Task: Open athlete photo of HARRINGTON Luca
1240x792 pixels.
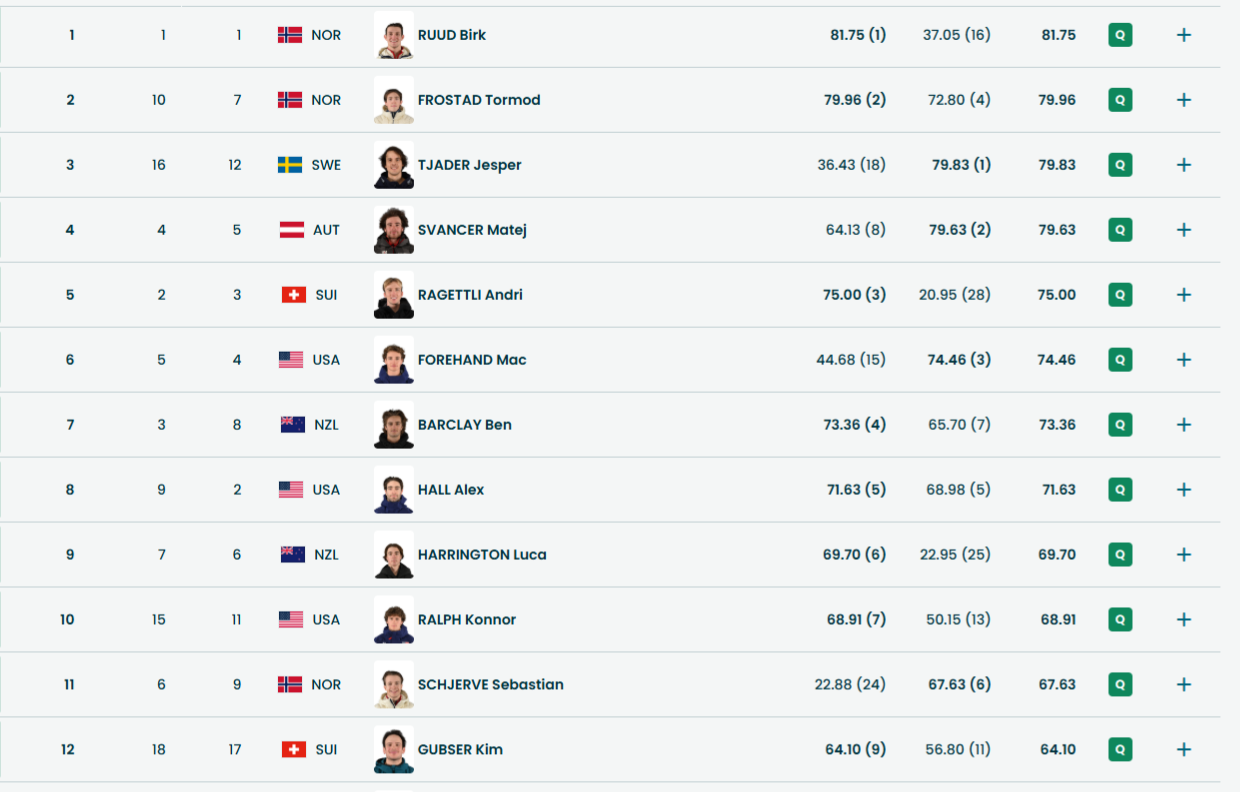Action: click(394, 555)
